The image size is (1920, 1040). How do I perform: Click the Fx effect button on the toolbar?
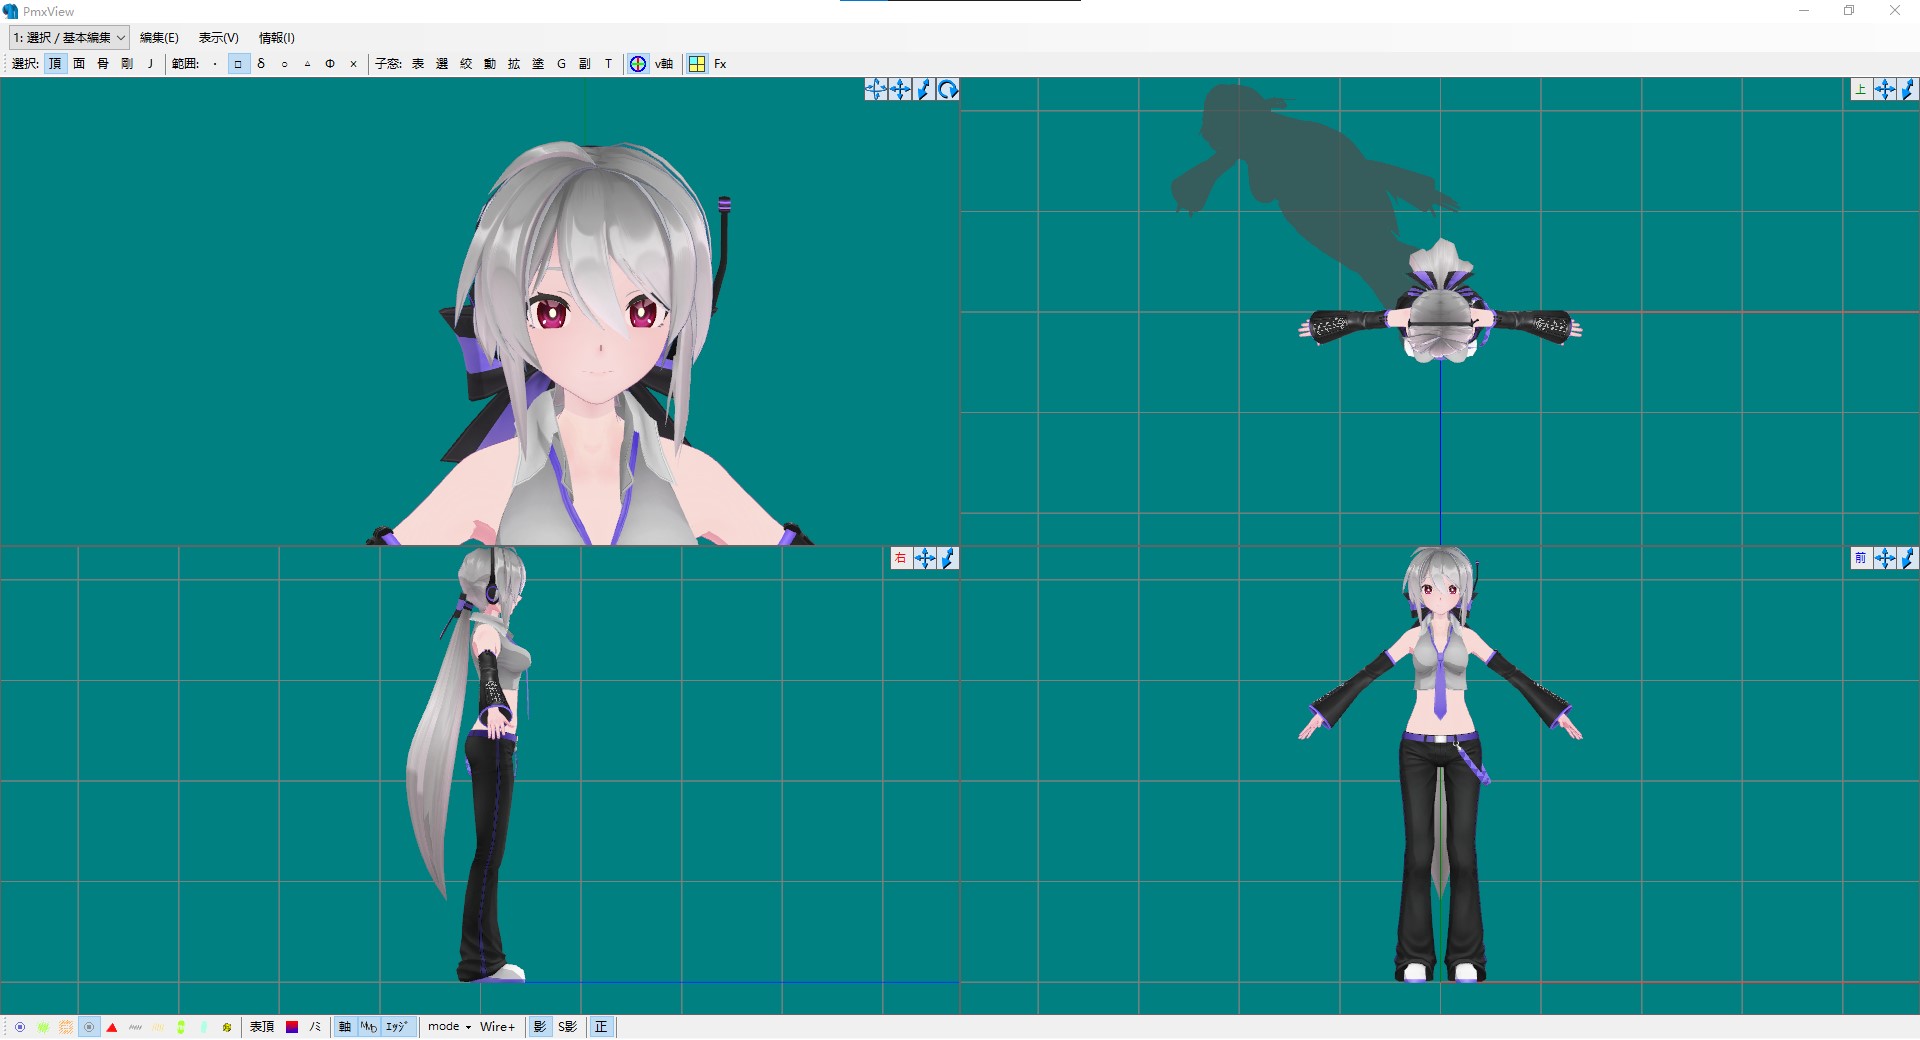[x=720, y=63]
